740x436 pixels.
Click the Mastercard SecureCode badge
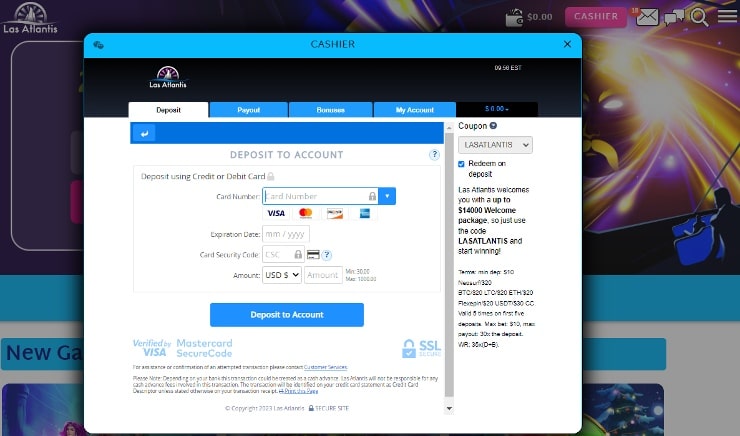pos(204,348)
